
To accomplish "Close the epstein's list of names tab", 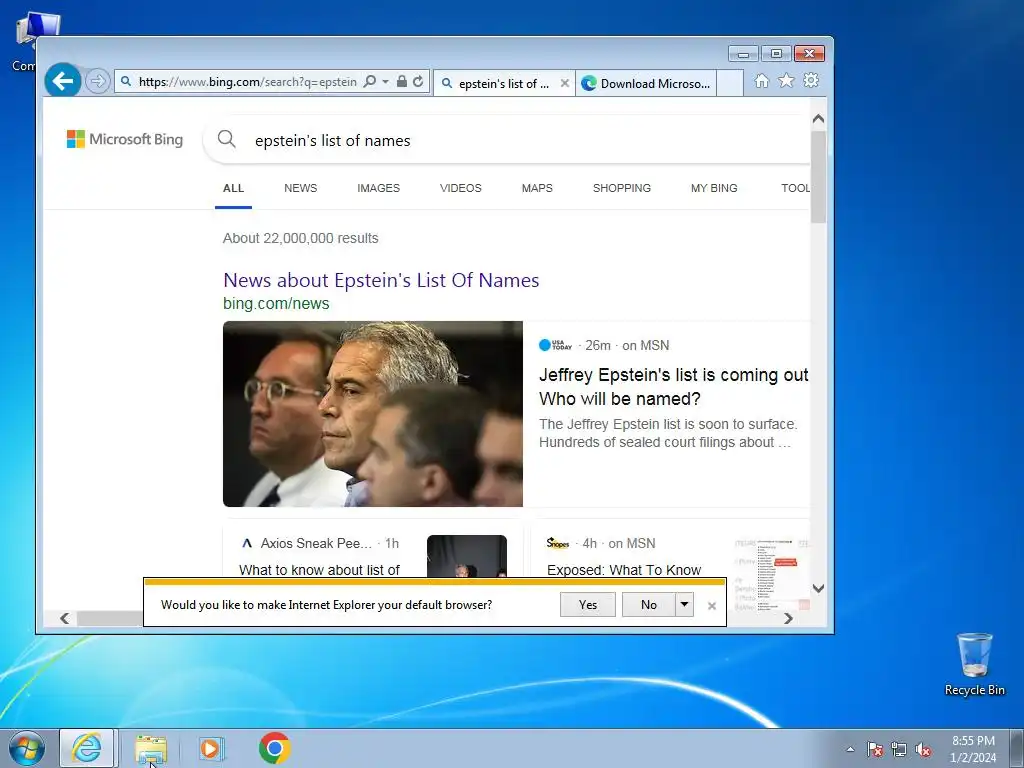I will coord(565,83).
